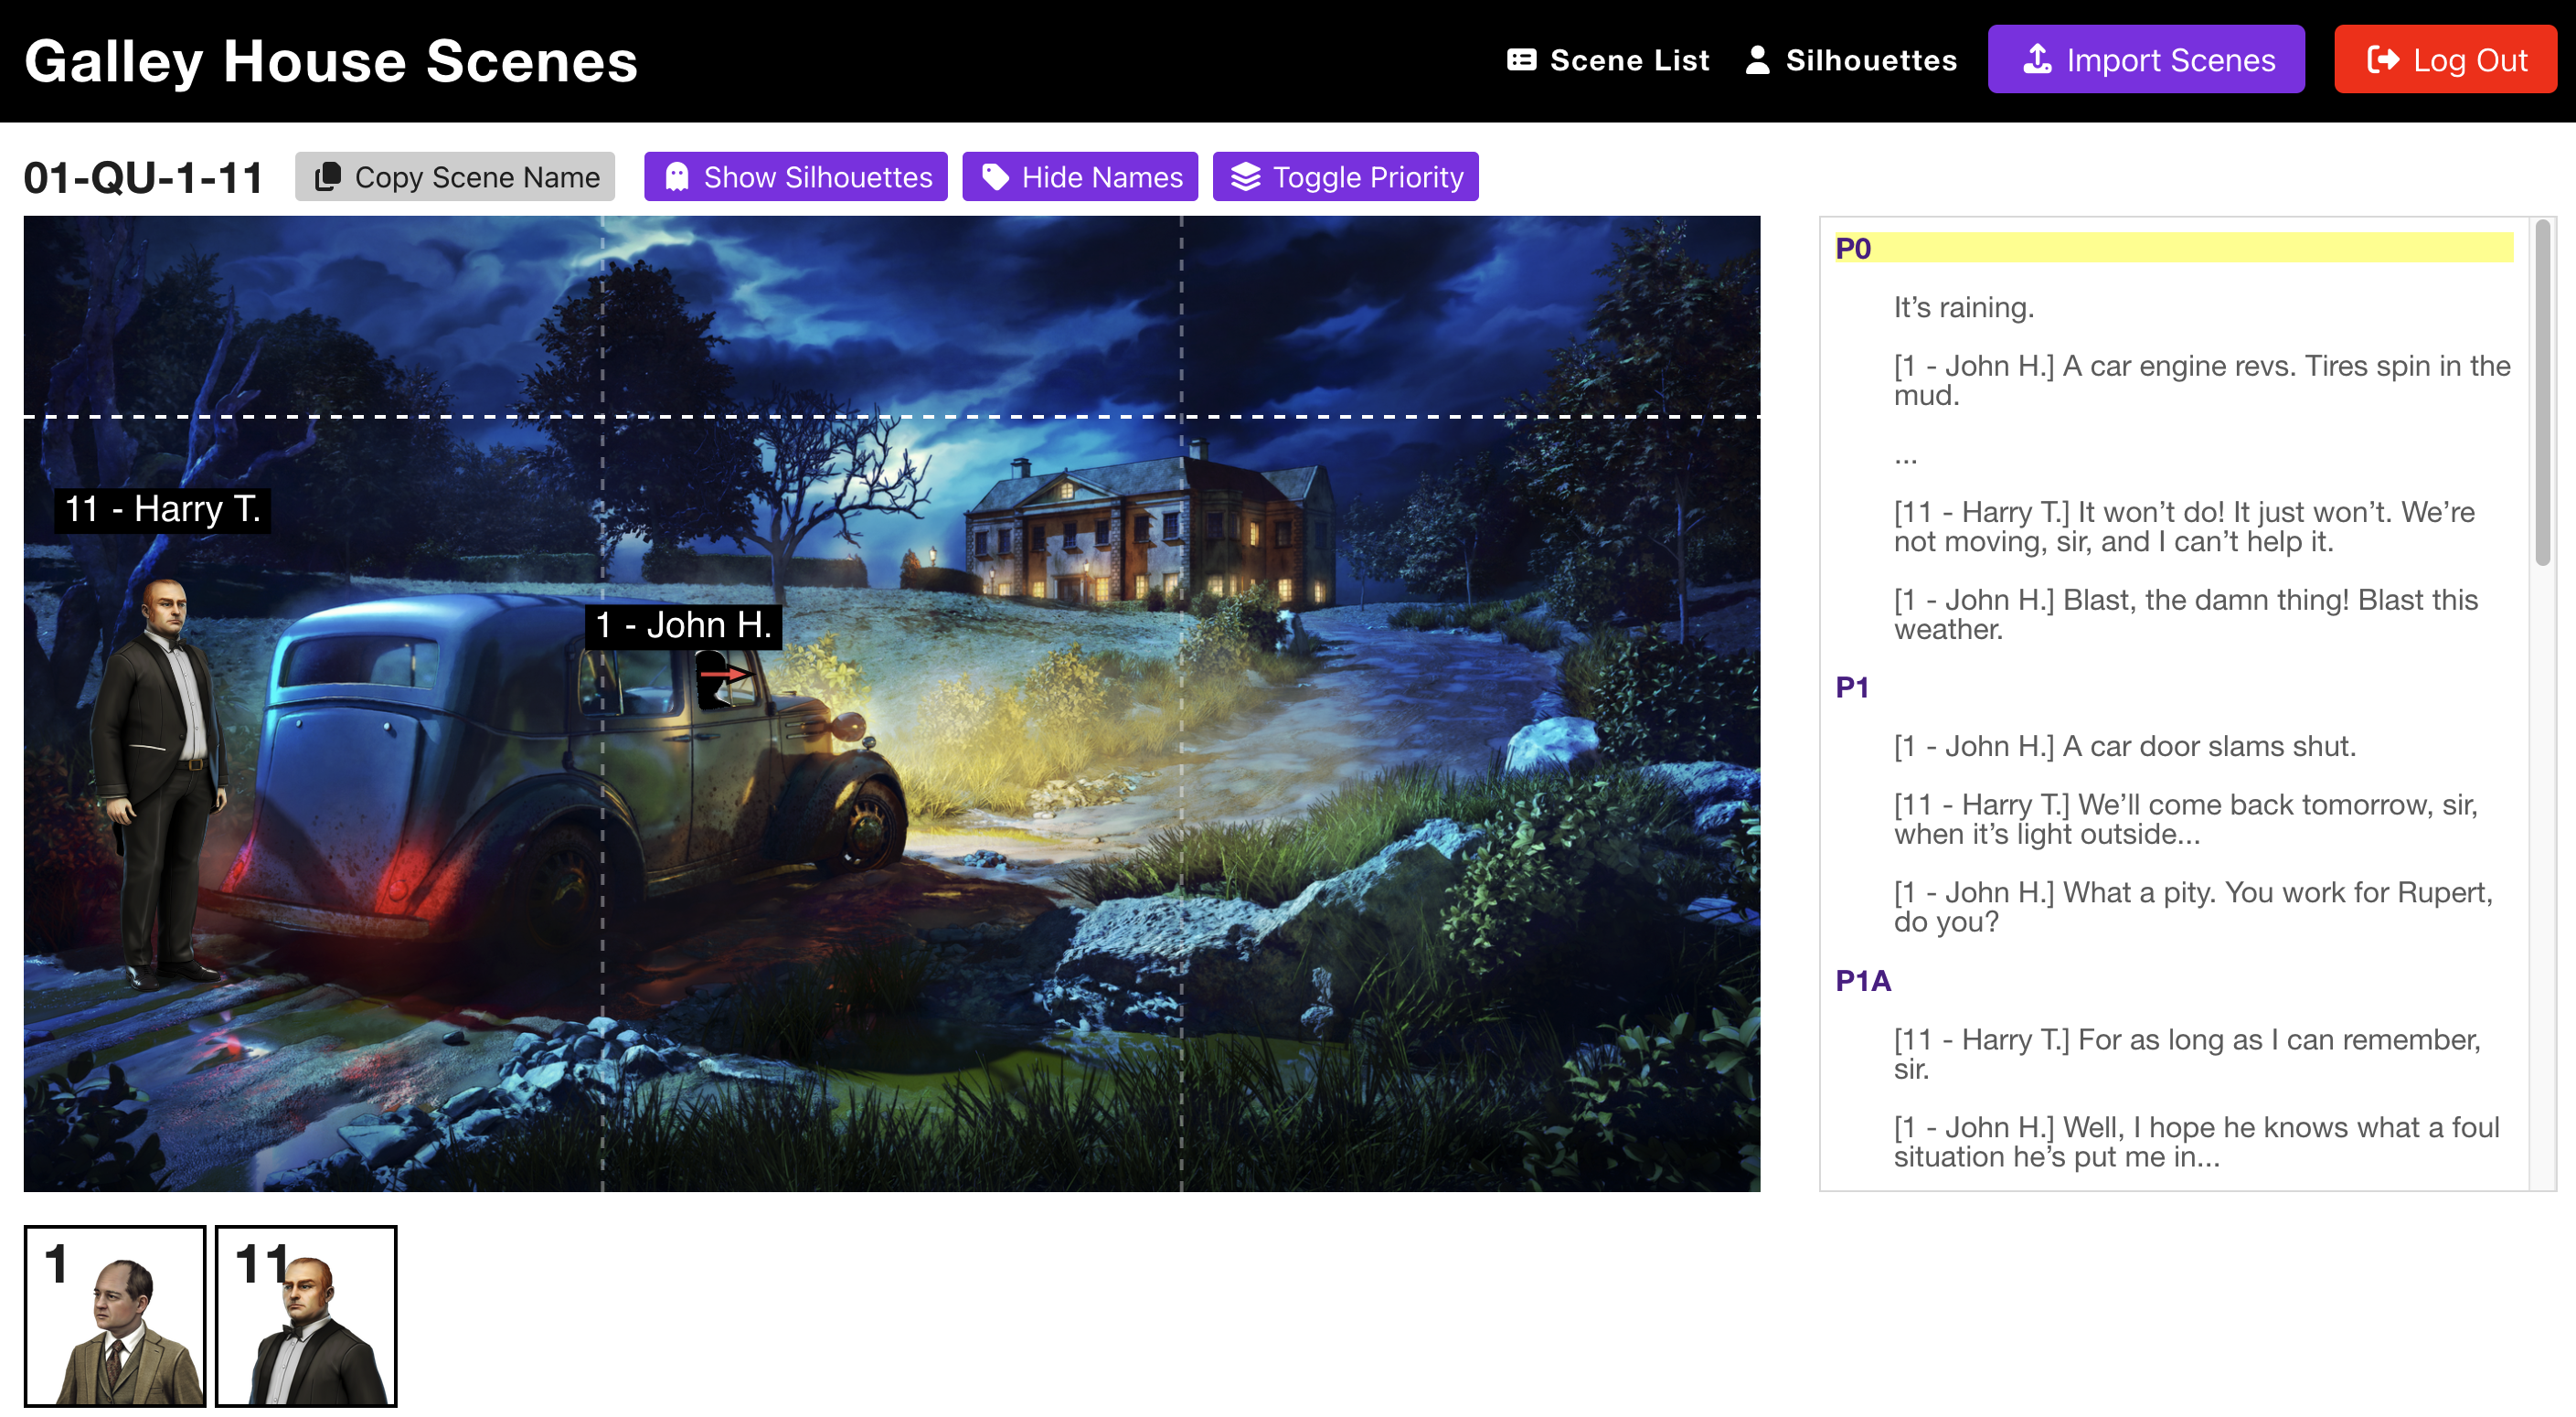Select the P1A section heading
The height and width of the screenshot is (1417, 2576).
pyautogui.click(x=1863, y=981)
